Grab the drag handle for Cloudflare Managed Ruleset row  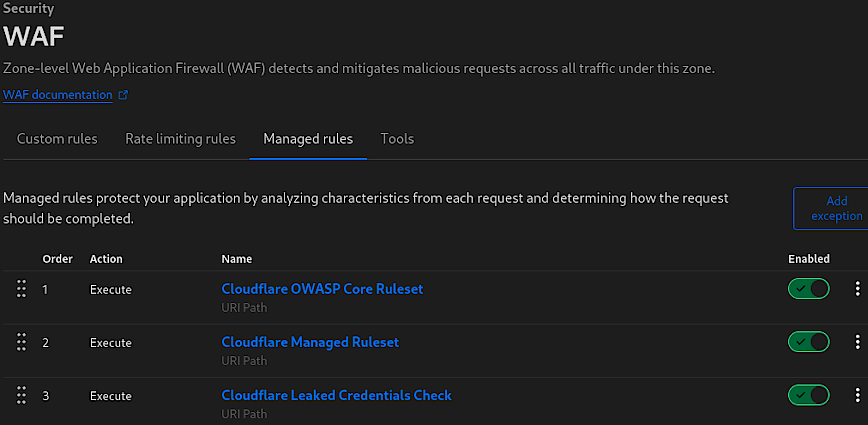(x=22, y=343)
